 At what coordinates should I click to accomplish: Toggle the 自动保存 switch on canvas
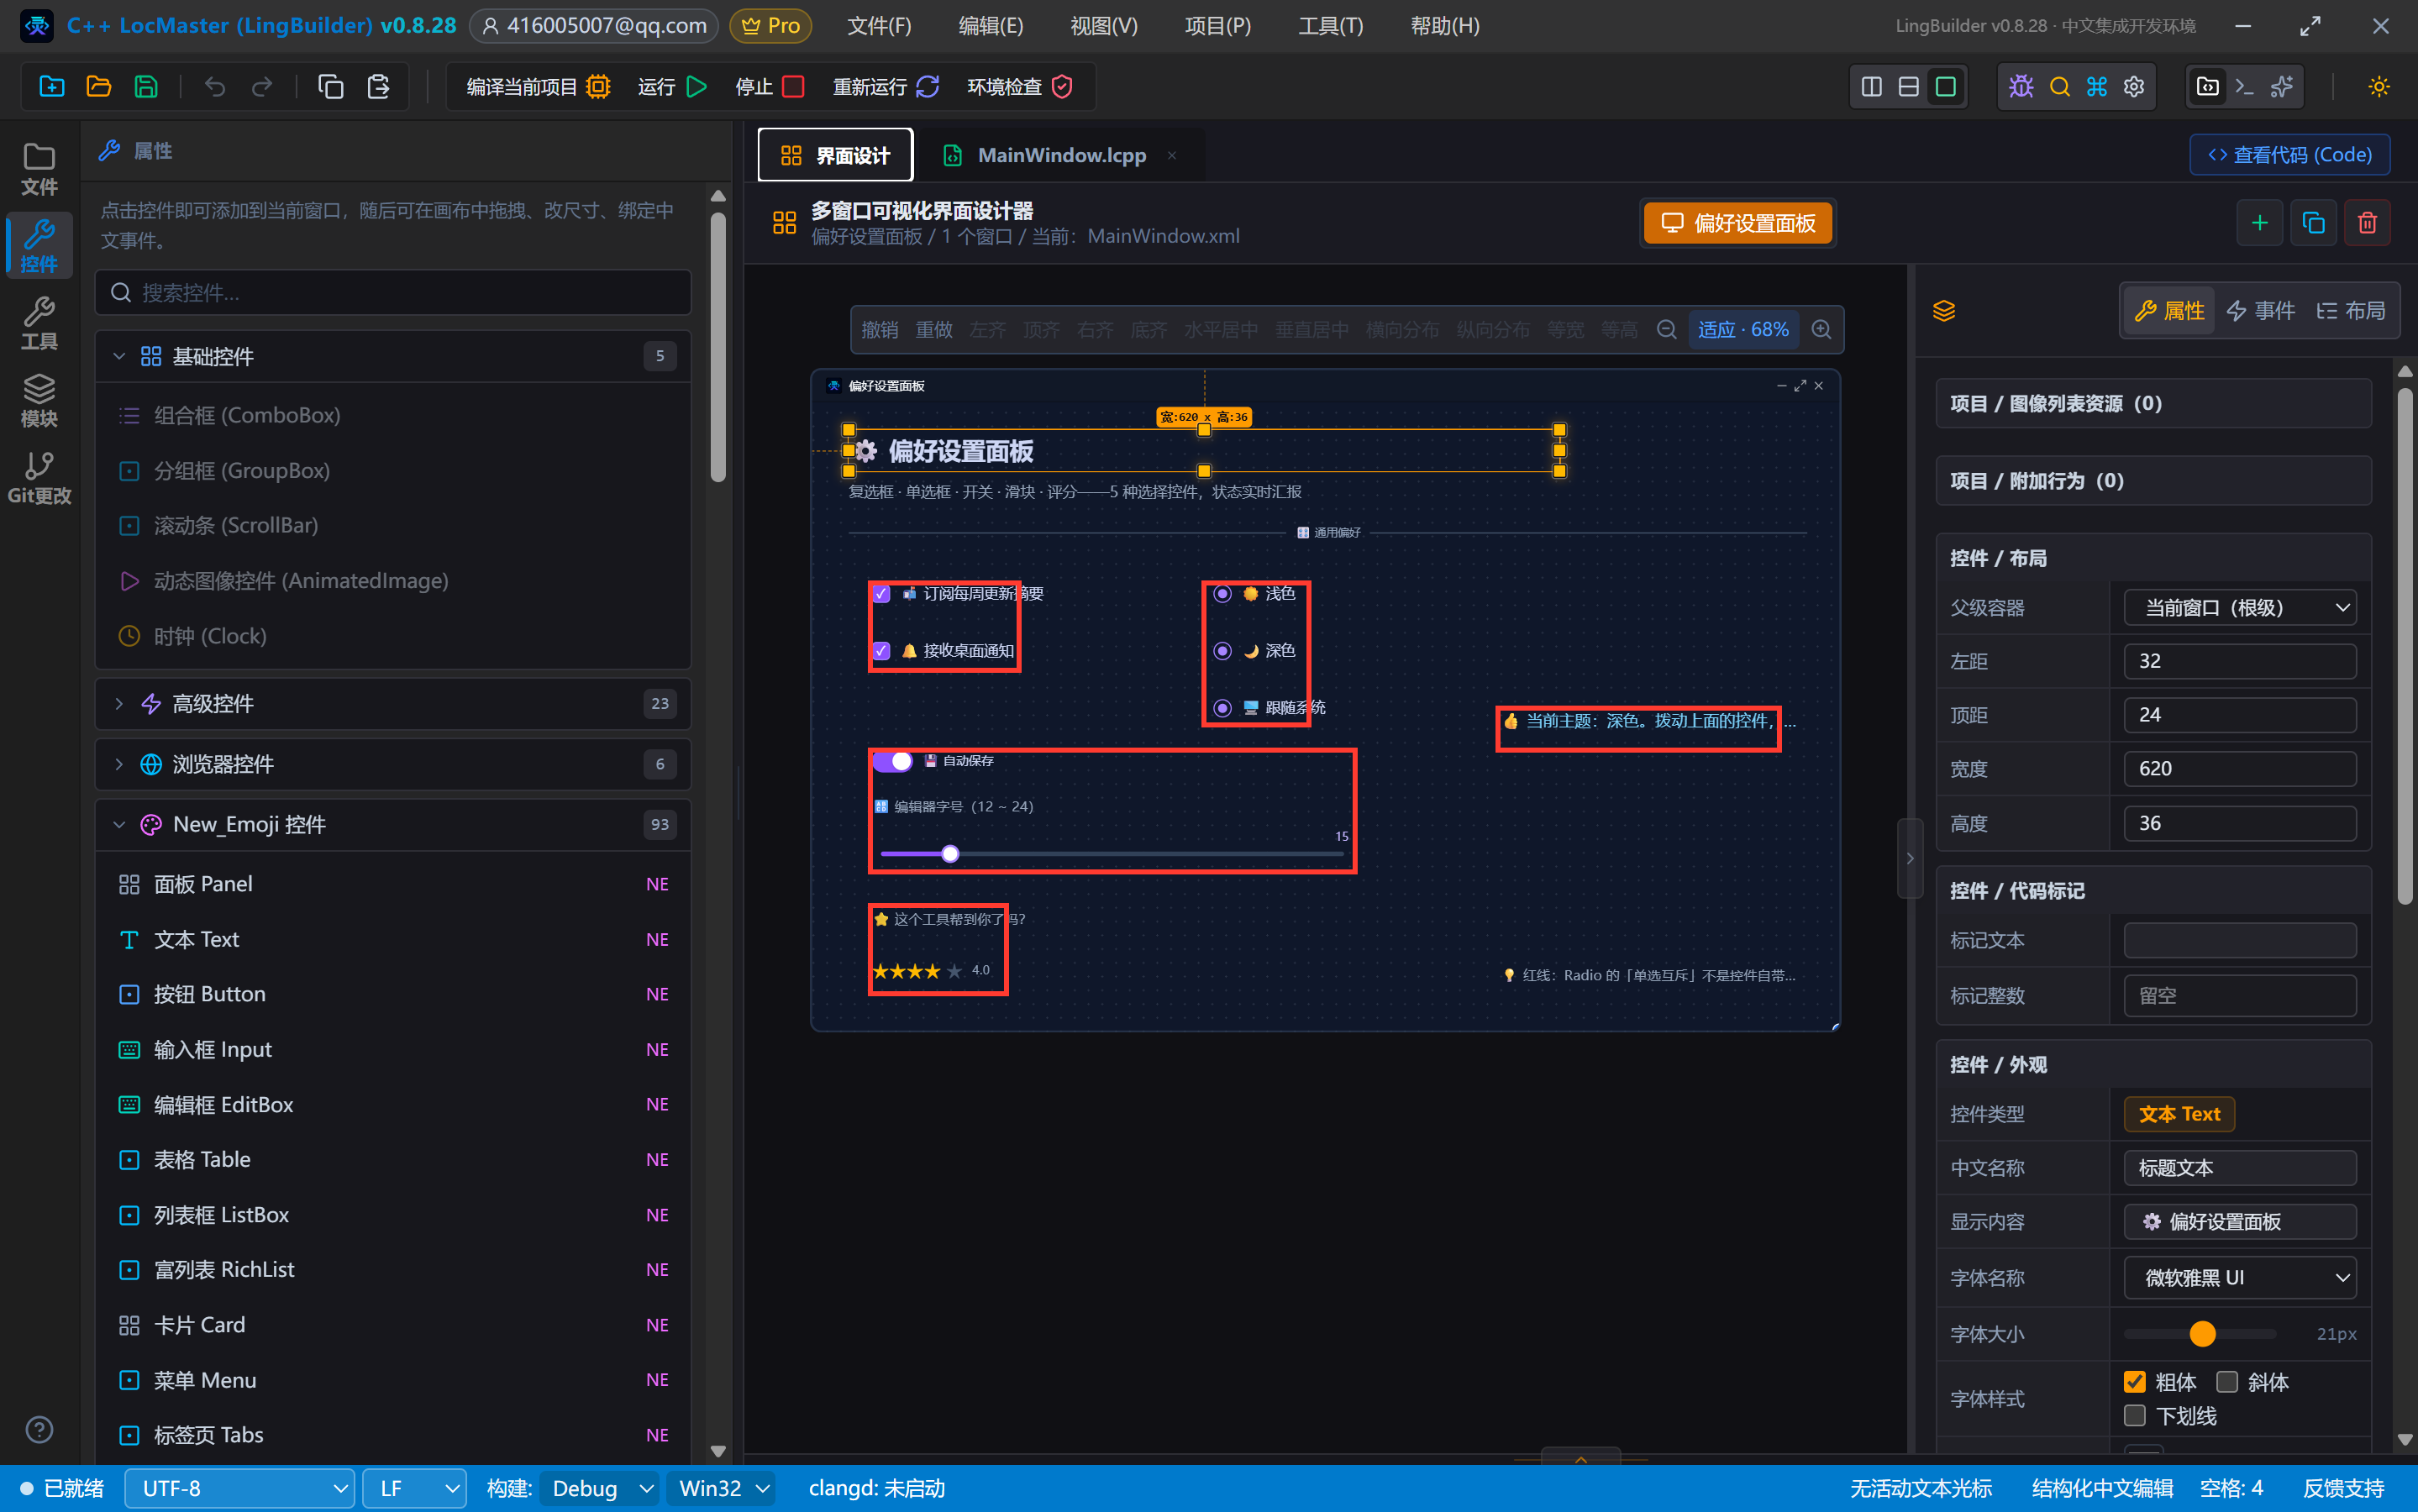(x=892, y=761)
